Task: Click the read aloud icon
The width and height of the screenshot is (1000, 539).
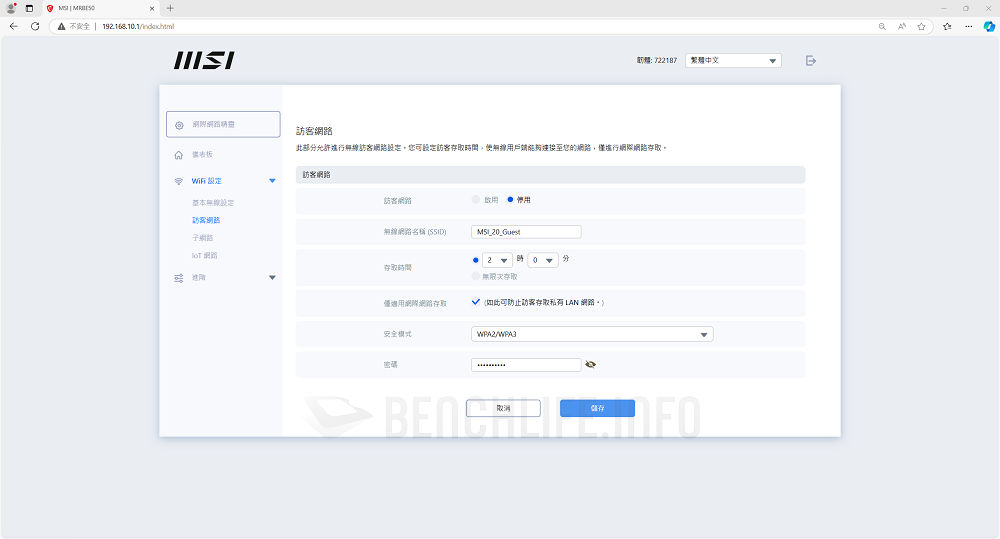Action: [x=902, y=26]
